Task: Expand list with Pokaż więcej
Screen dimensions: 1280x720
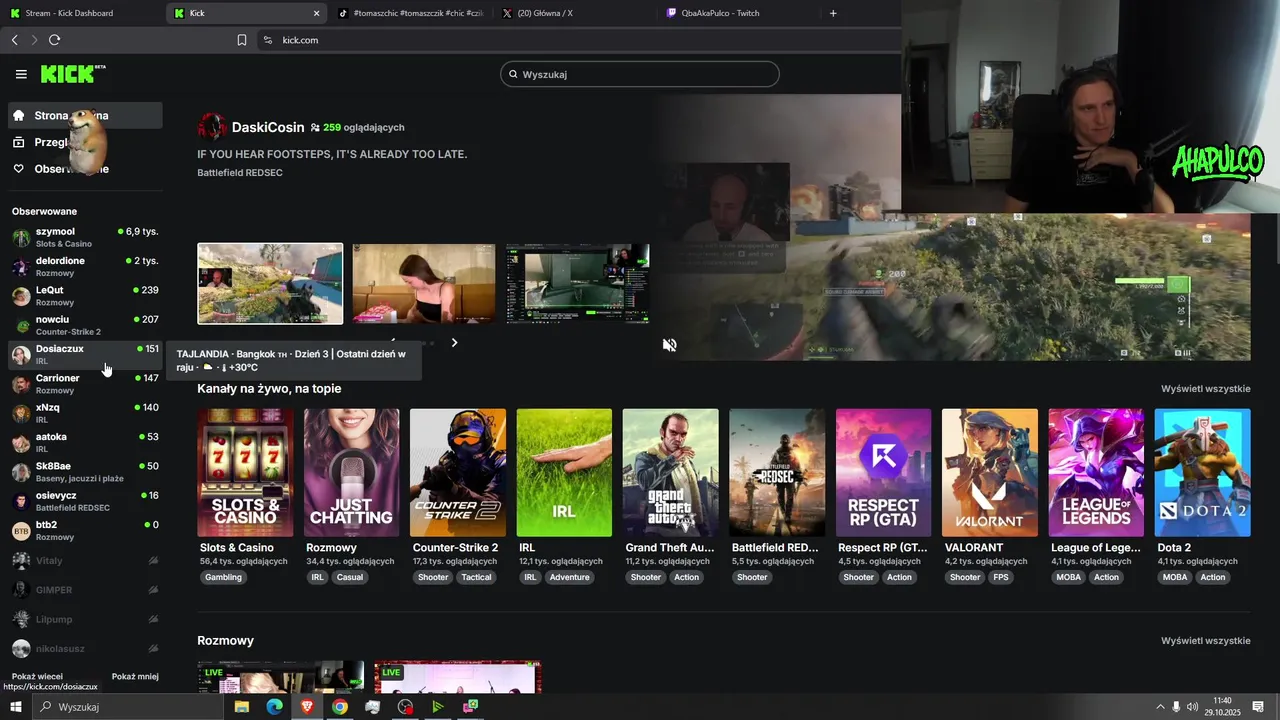Action: point(37,676)
